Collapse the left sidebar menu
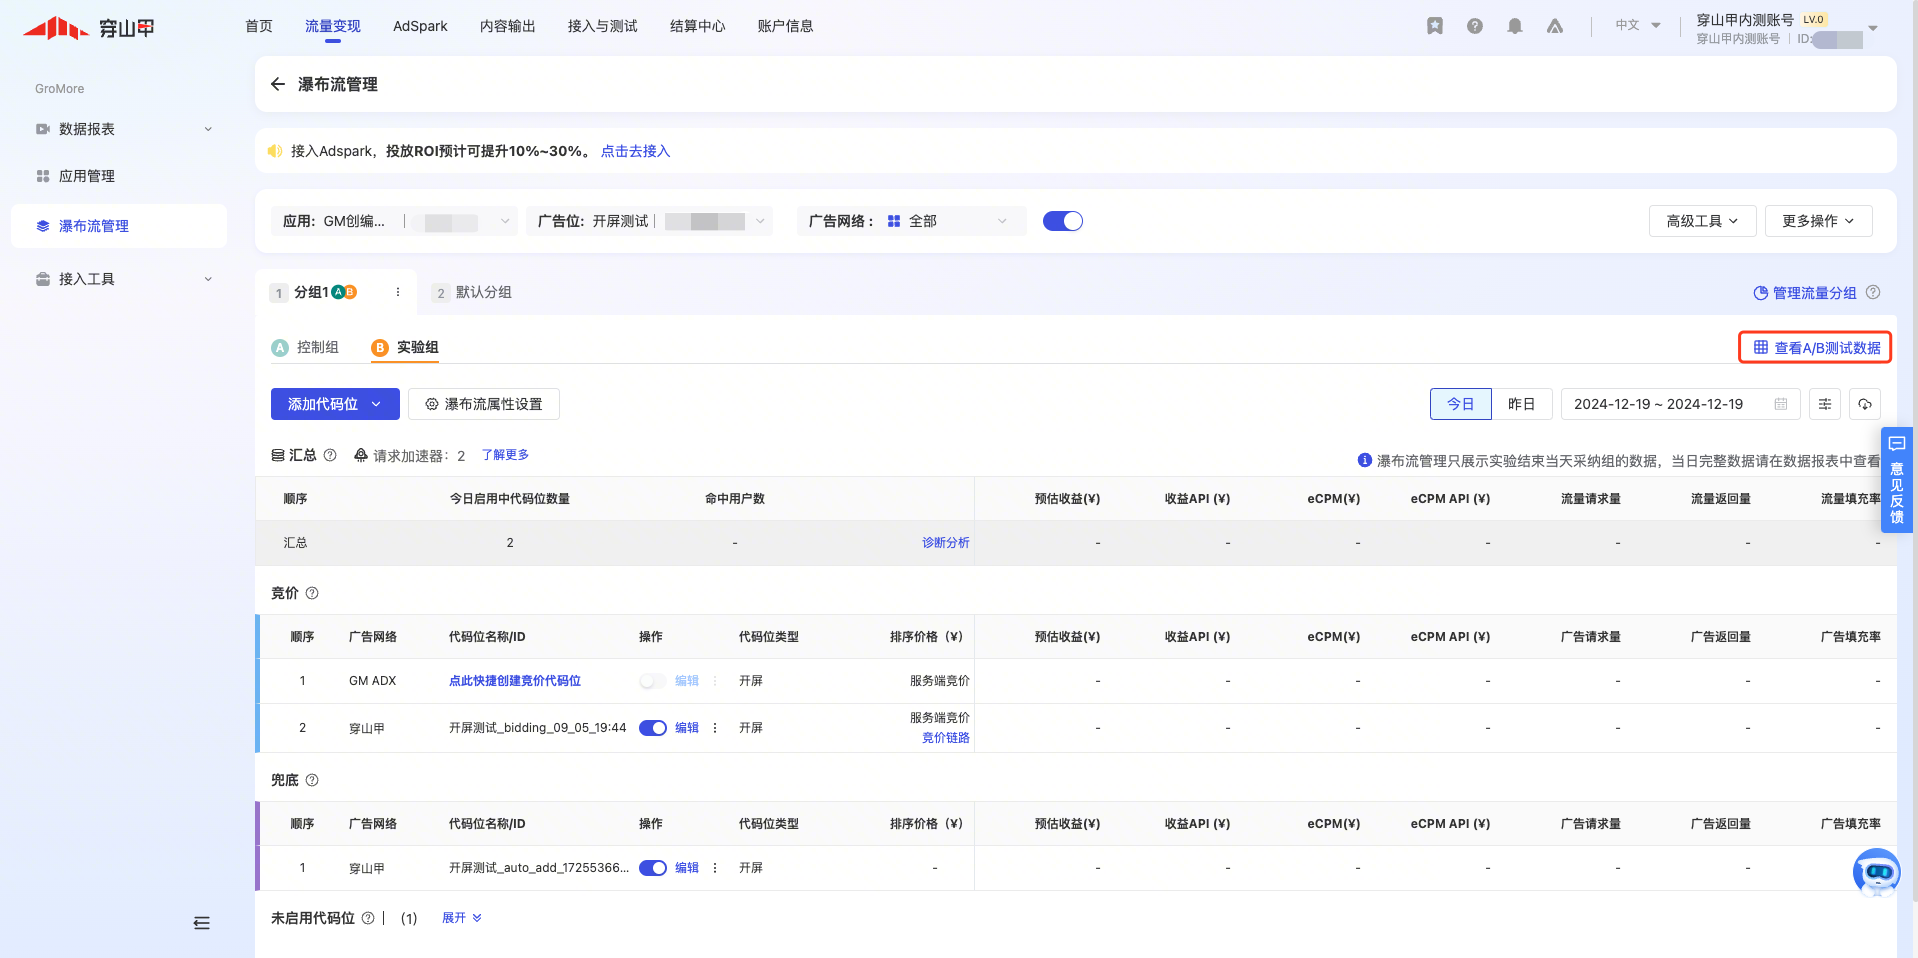Image resolution: width=1918 pixels, height=958 pixels. [x=201, y=923]
